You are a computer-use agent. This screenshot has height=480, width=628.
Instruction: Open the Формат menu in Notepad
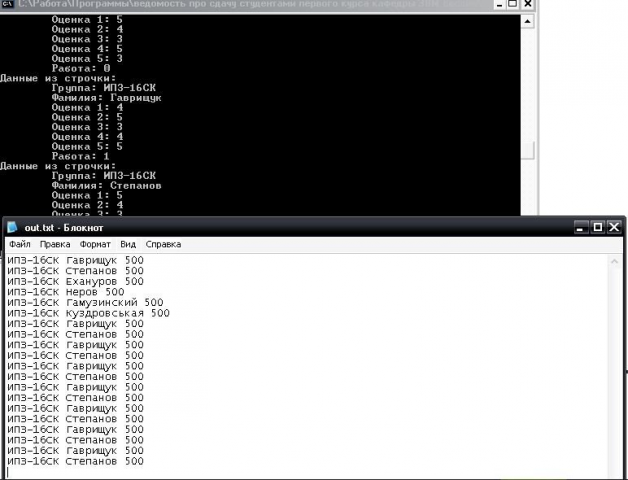95,244
